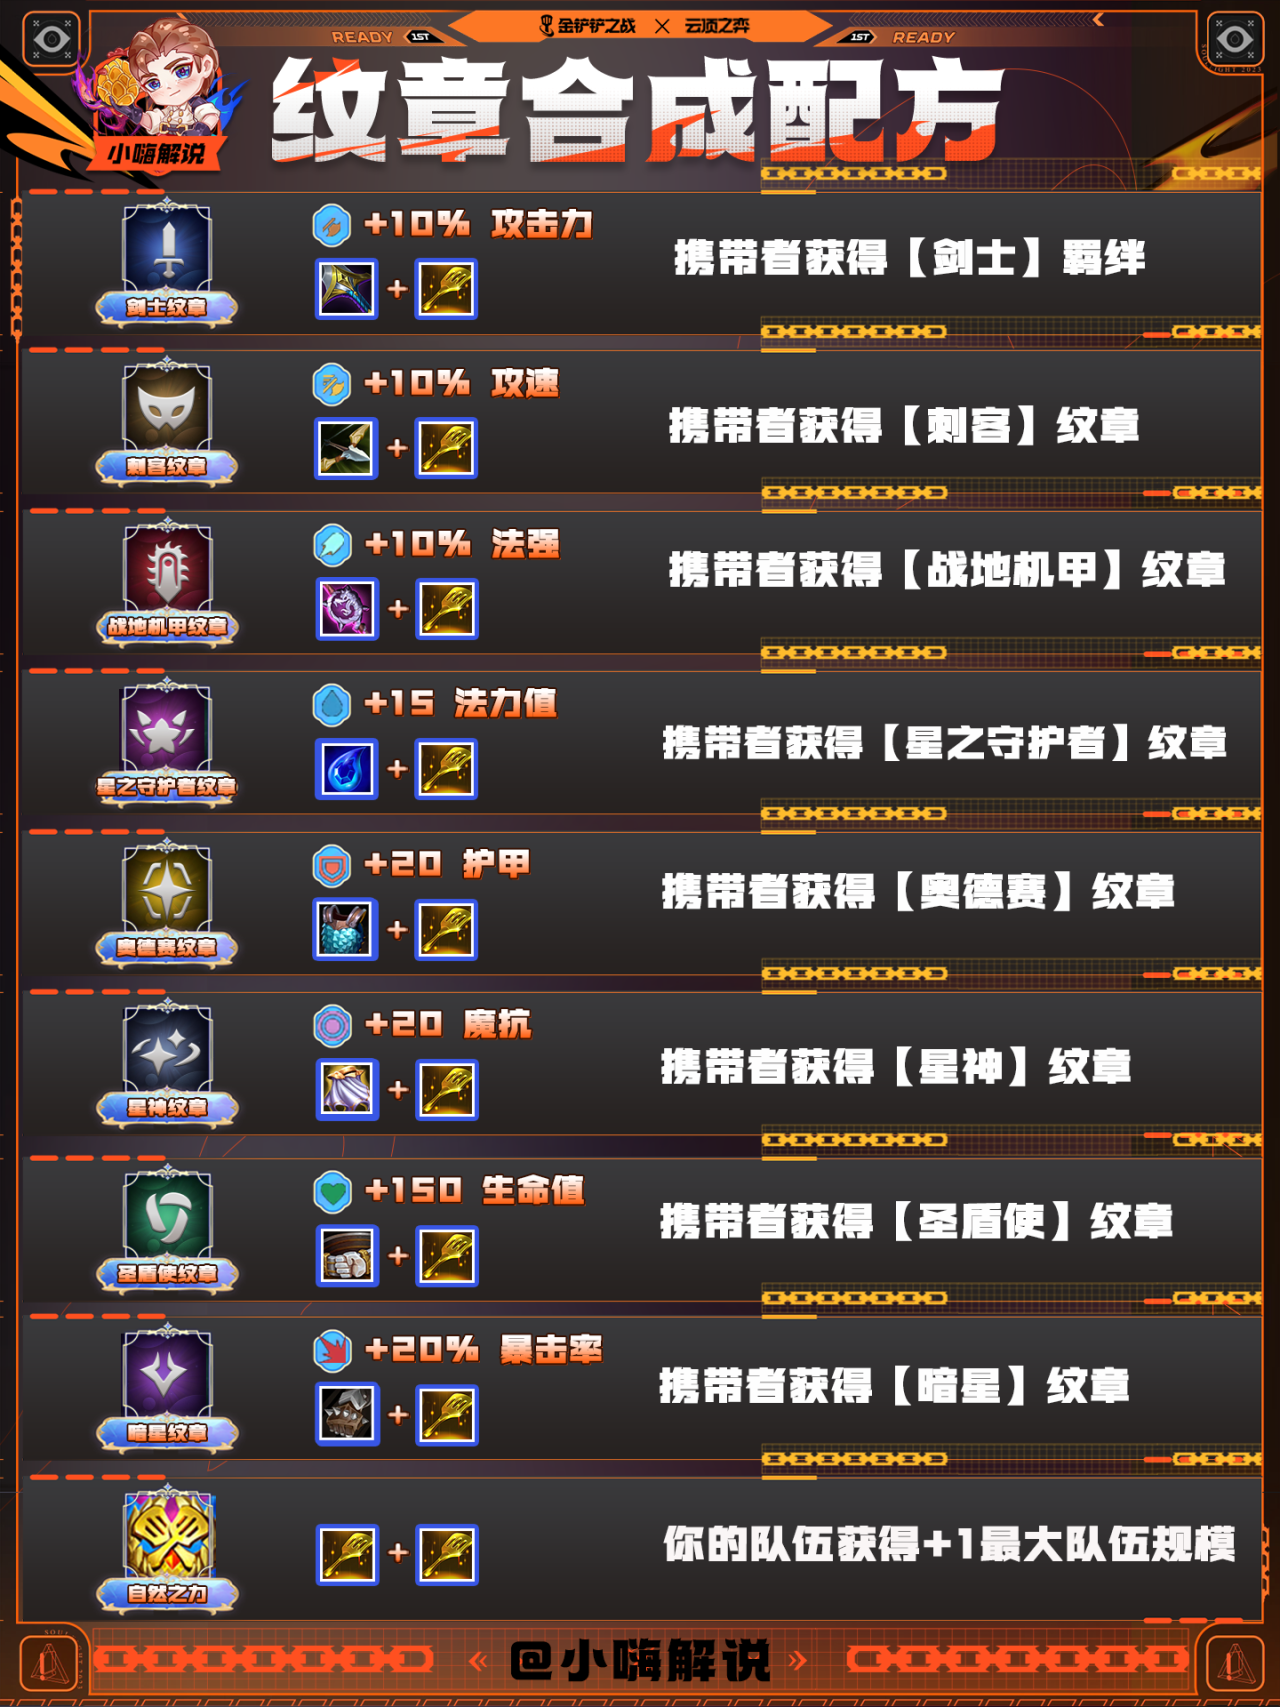This screenshot has width=1280, height=1707.
Task: Click the giant's belt item for 生命值
Action: 347,1255
